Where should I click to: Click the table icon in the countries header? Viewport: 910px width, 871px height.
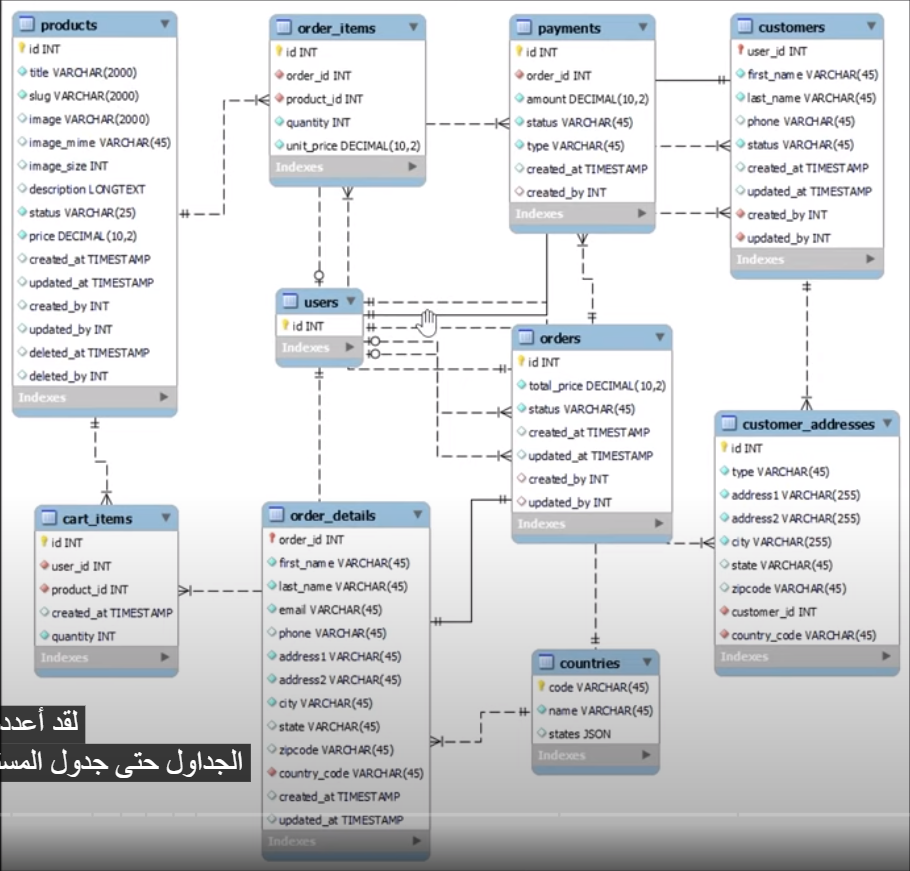point(546,663)
